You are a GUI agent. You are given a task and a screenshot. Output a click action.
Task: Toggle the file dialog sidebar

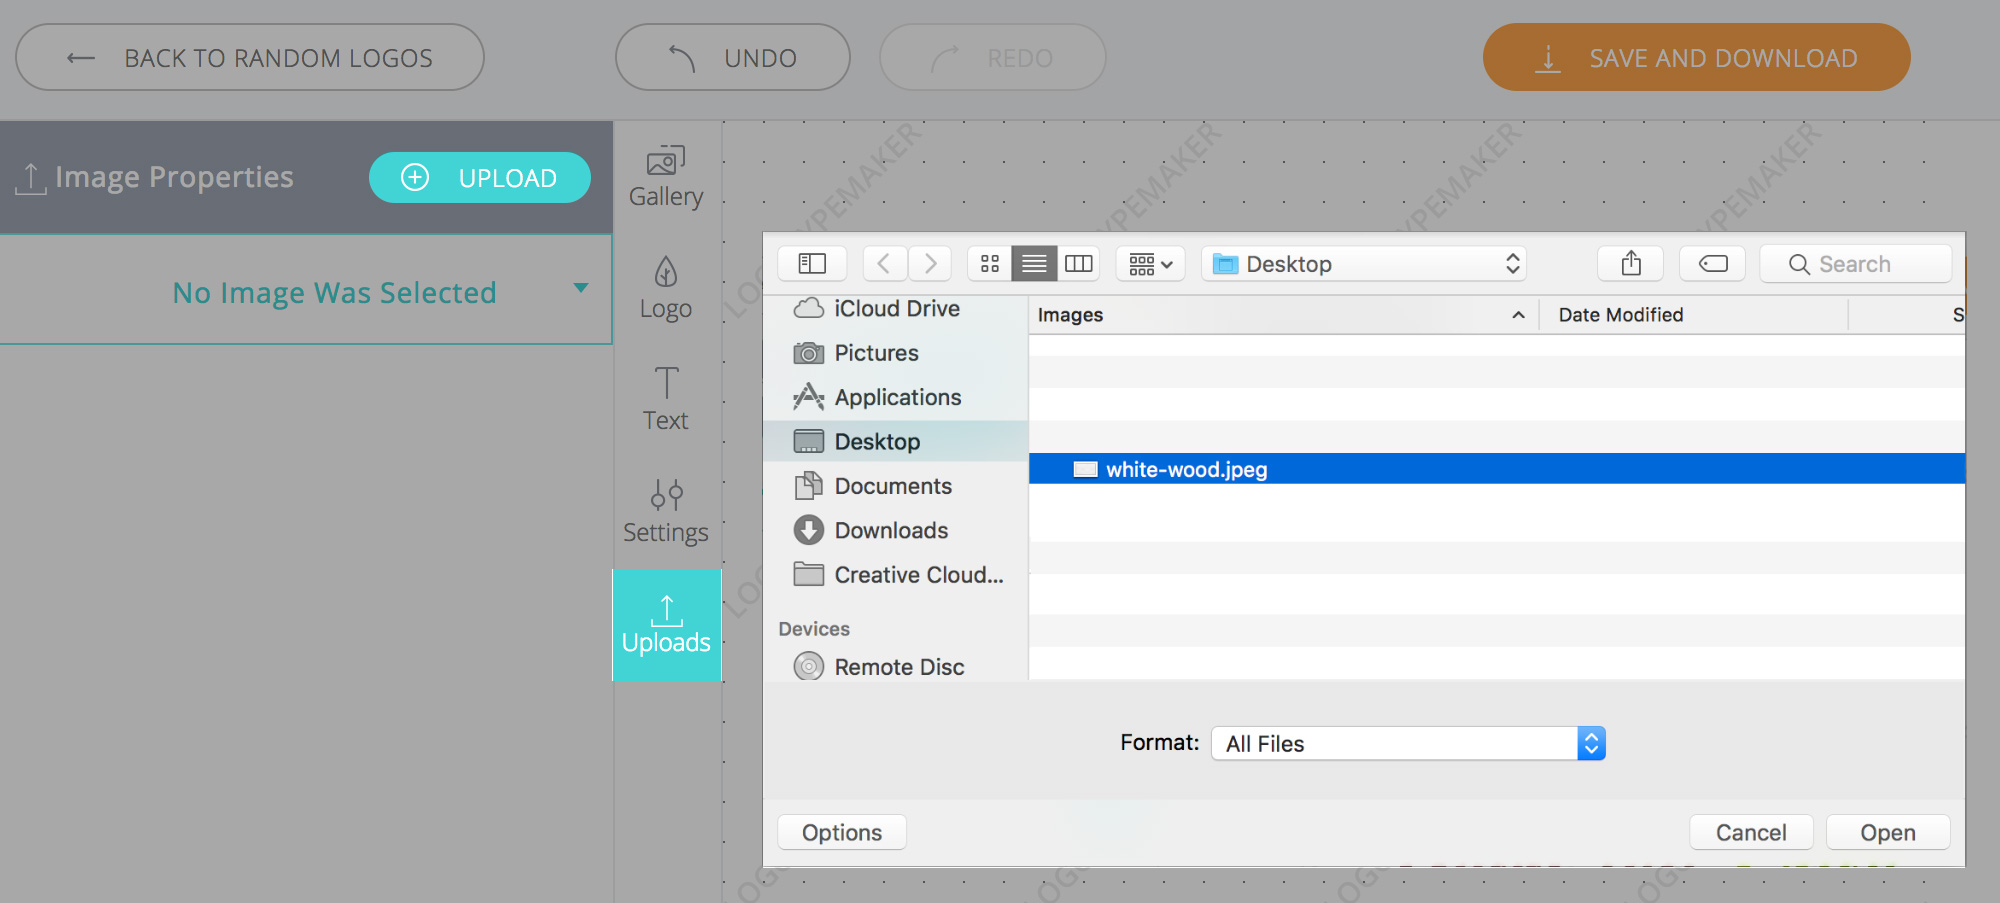(812, 264)
